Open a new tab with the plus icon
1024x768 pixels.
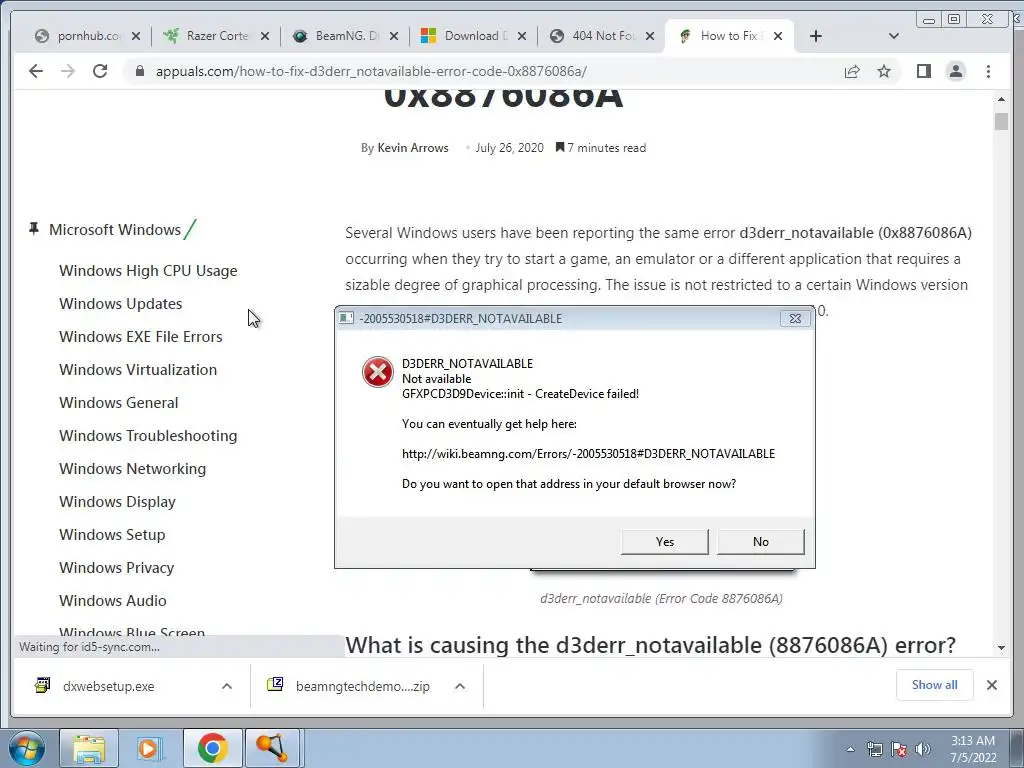816,36
